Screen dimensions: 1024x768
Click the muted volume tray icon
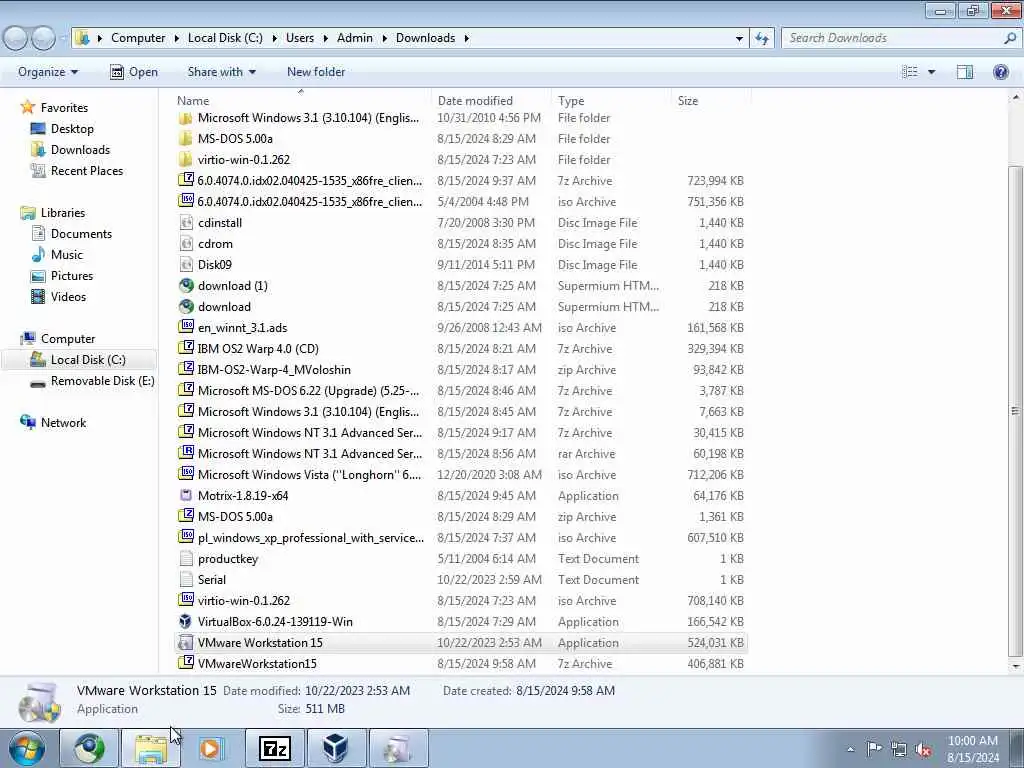923,749
